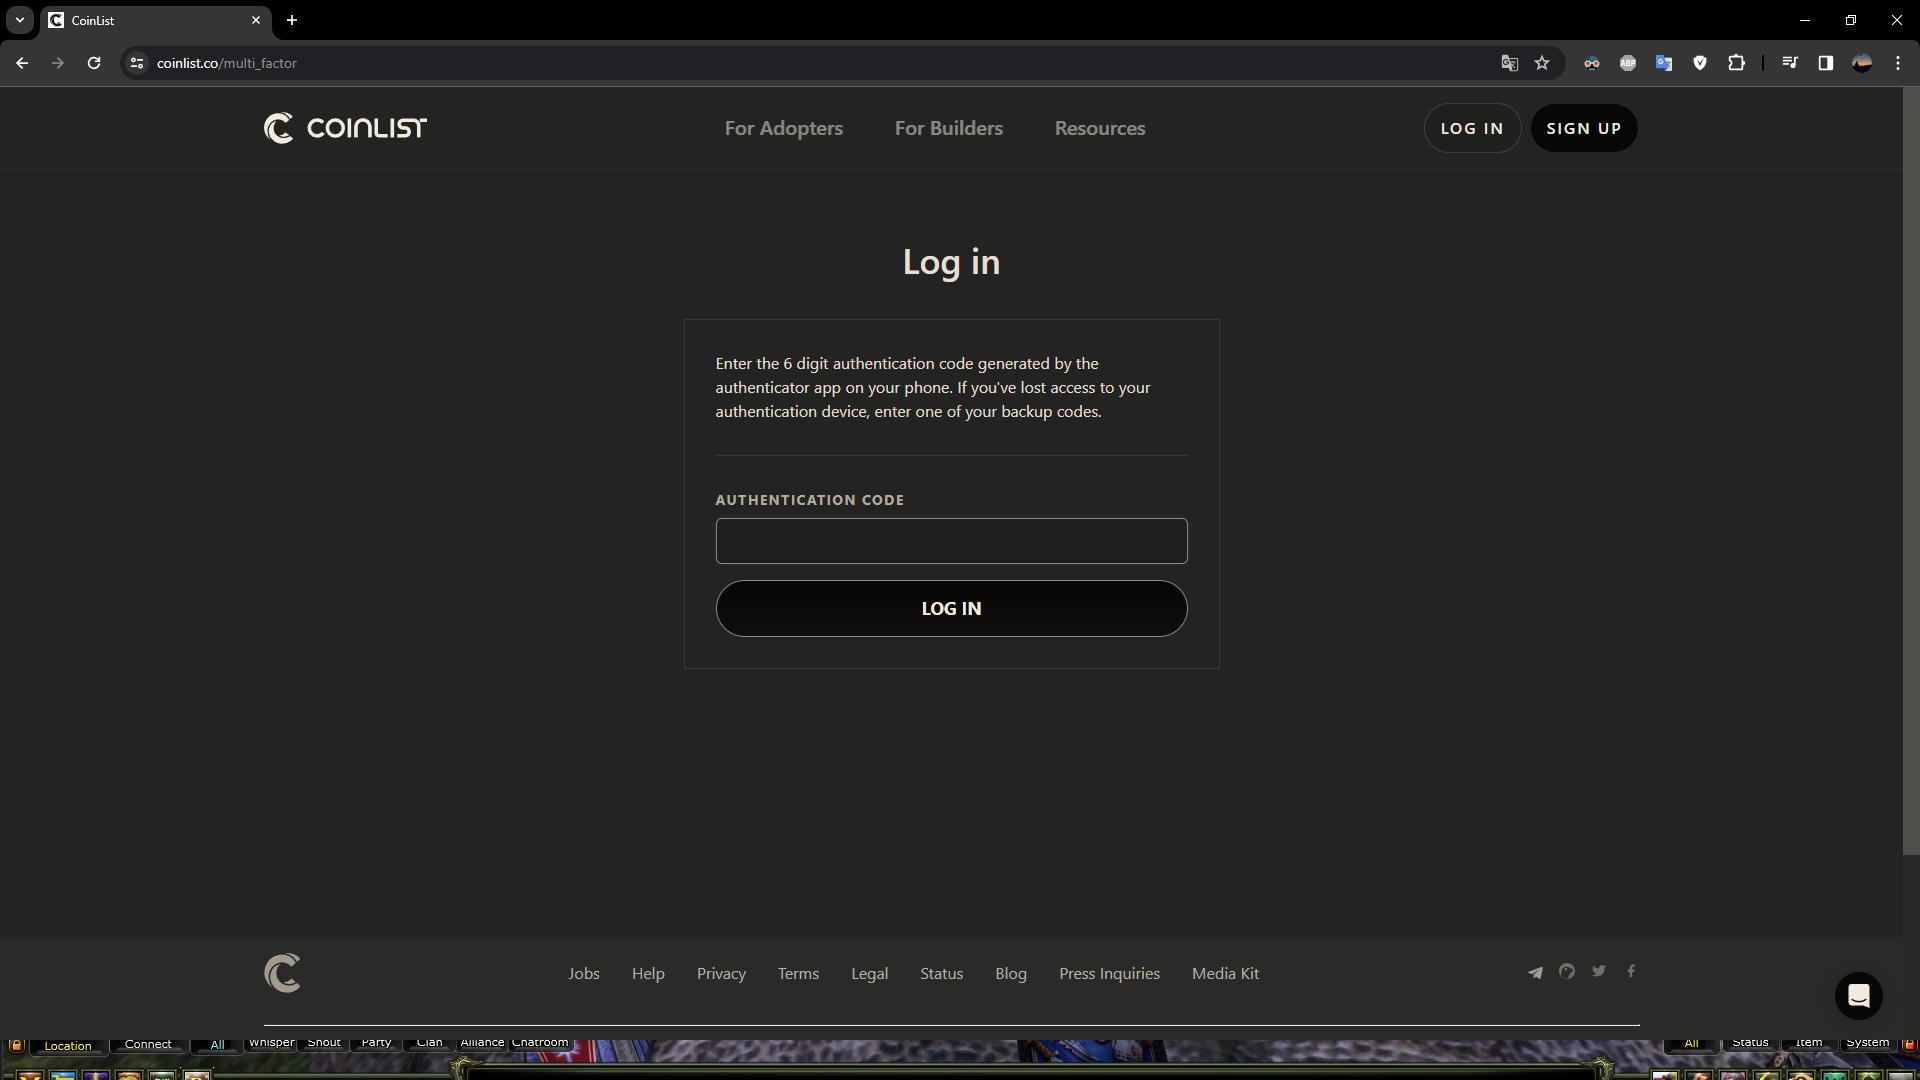Open the support chat bubble
Viewport: 1920px width, 1080px height.
pyautogui.click(x=1859, y=996)
